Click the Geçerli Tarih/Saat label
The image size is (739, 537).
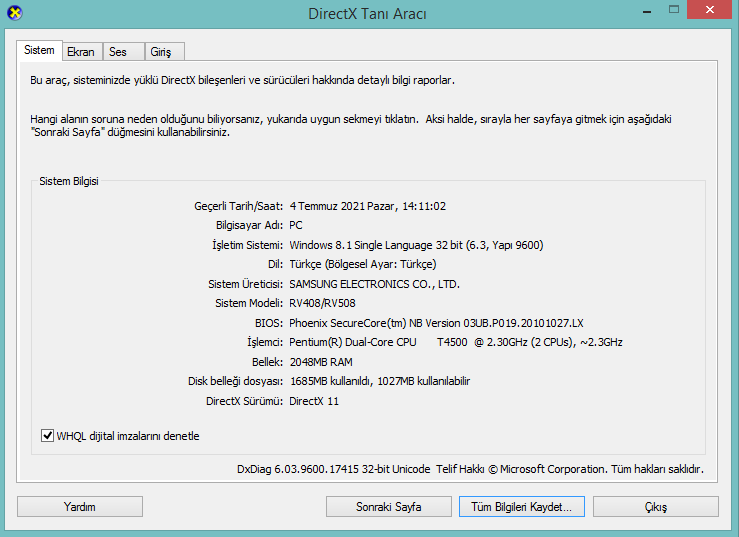pos(238,206)
